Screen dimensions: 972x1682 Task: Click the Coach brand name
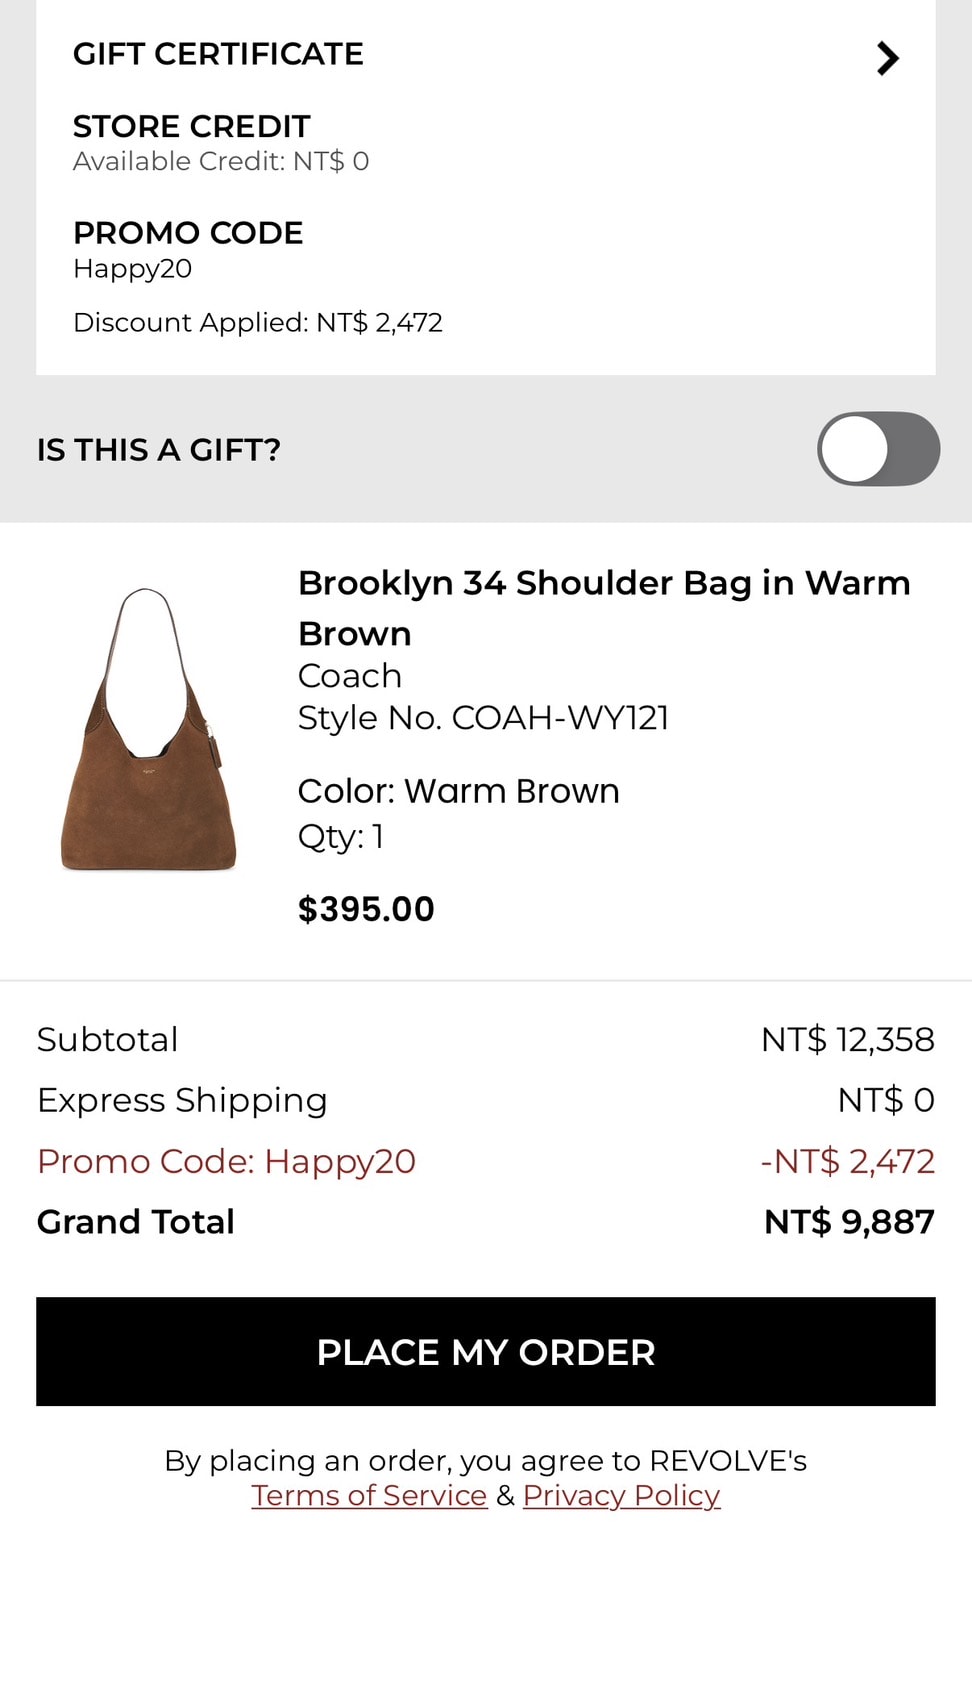tap(350, 676)
